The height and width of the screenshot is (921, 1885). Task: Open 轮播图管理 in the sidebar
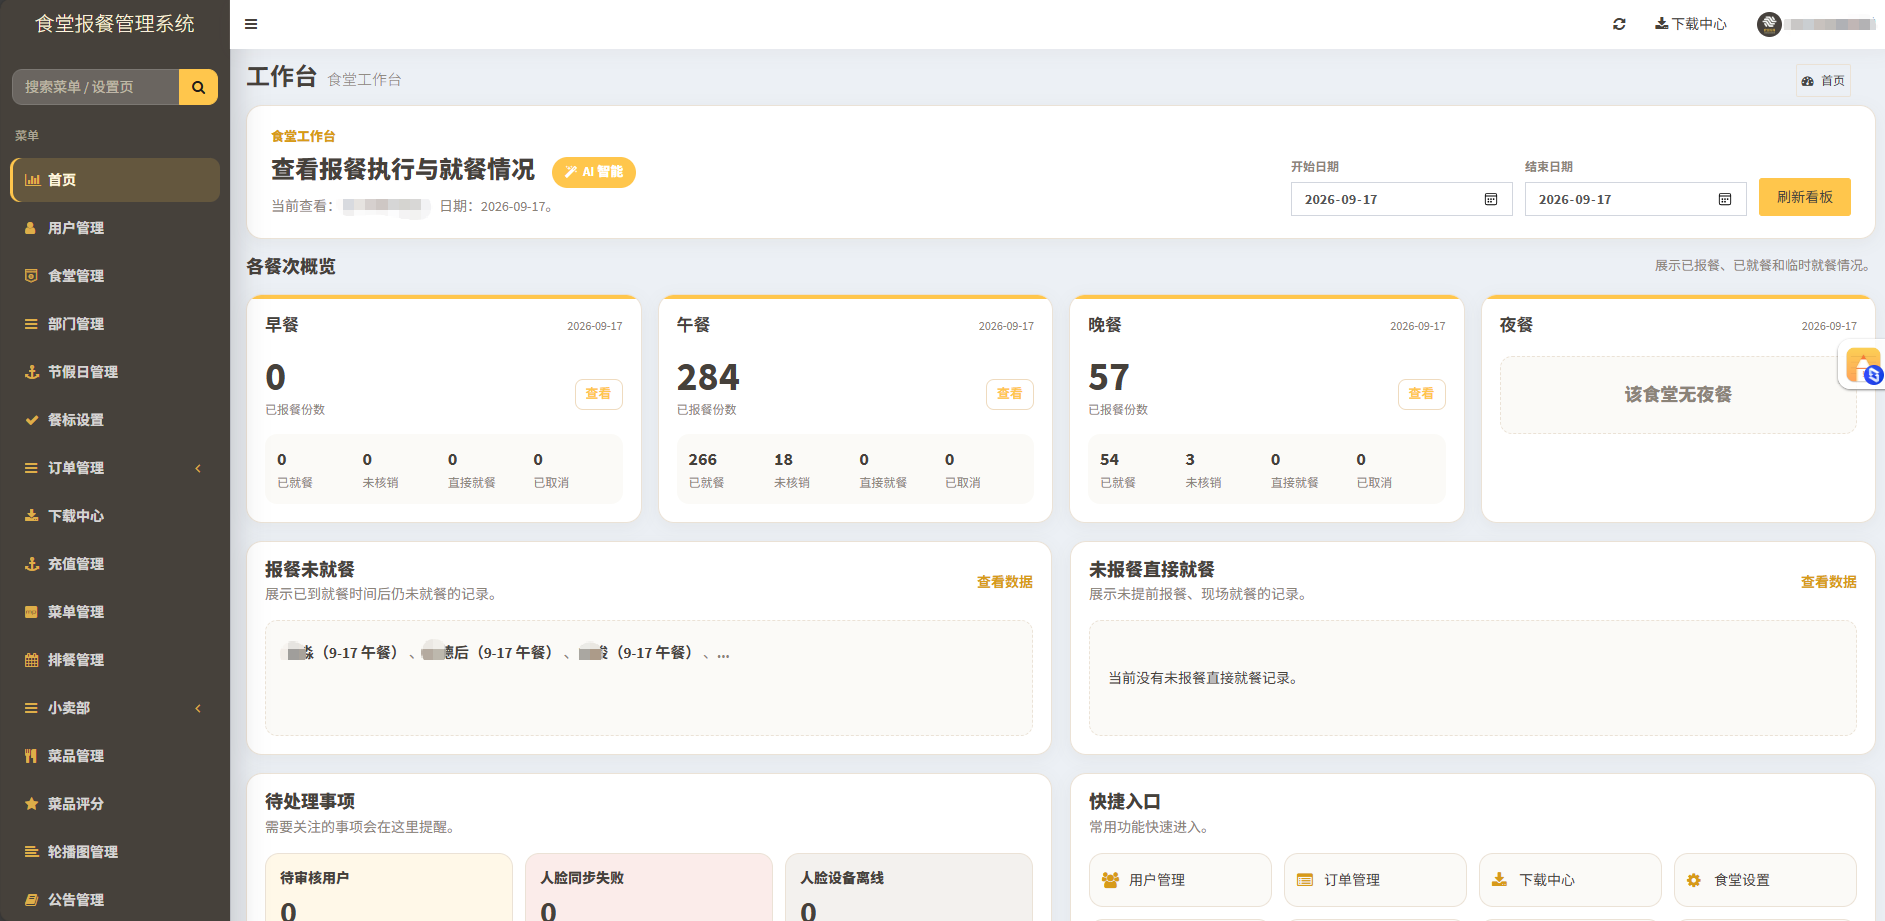(115, 852)
